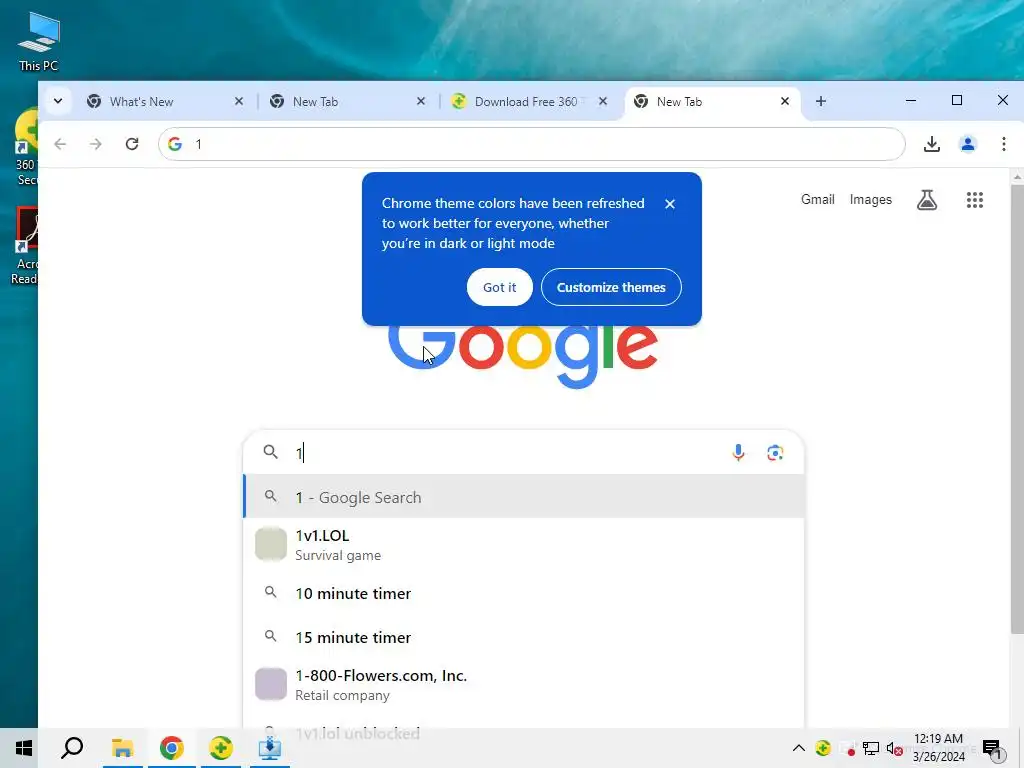Select 1-800-Flowers.com, Inc. suggestion

click(524, 684)
